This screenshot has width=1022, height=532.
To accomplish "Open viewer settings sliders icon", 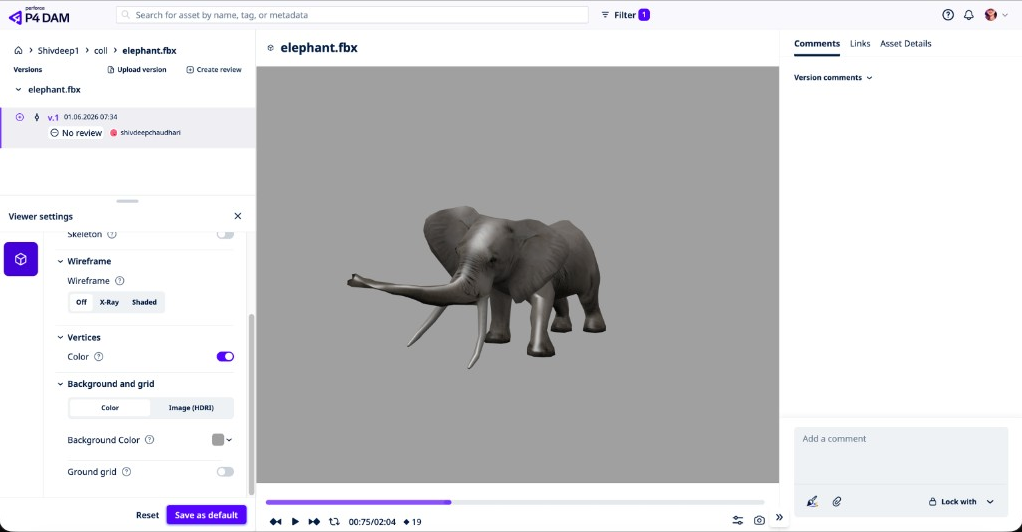I will click(737, 520).
